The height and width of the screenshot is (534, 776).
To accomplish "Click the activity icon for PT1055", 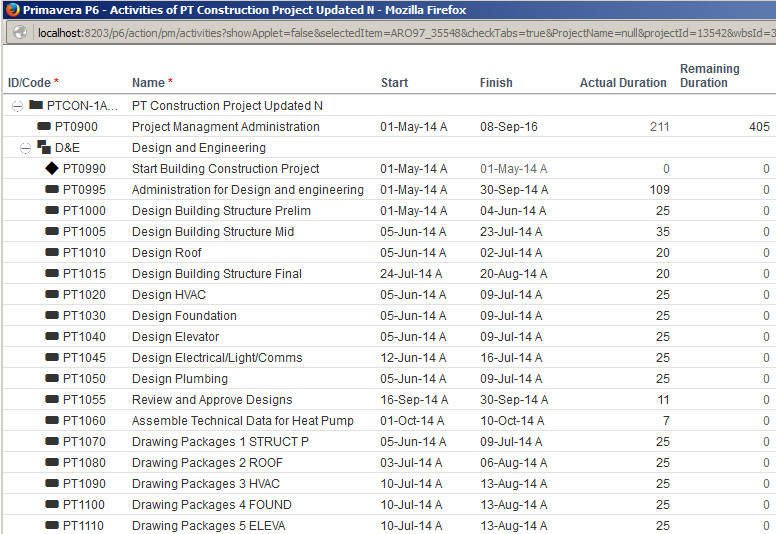I will point(52,399).
